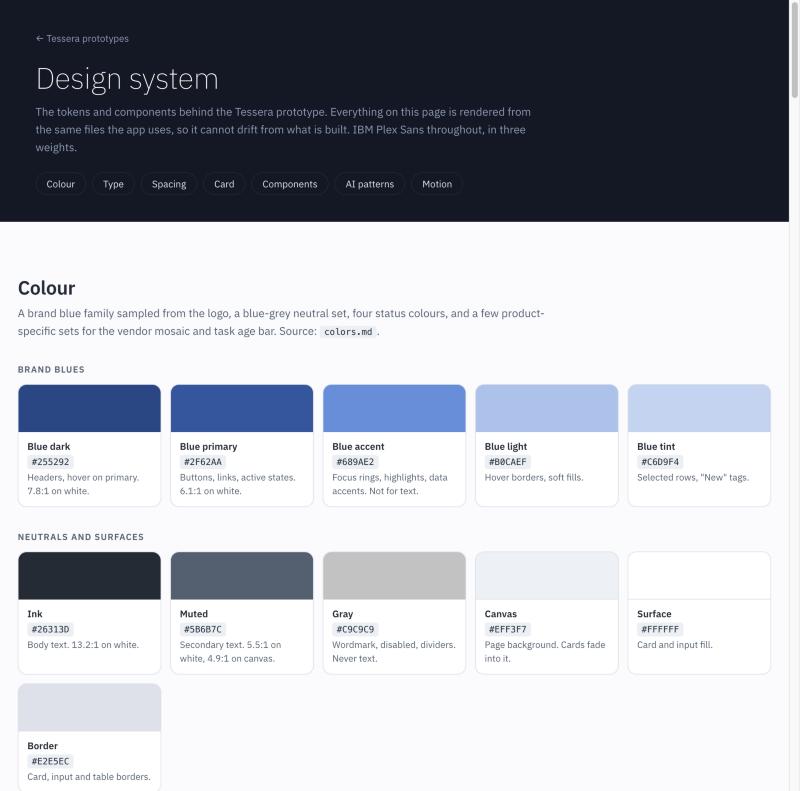Click the NEUTRALS AND SURFACES subheading
800x791 pixels.
coord(81,537)
